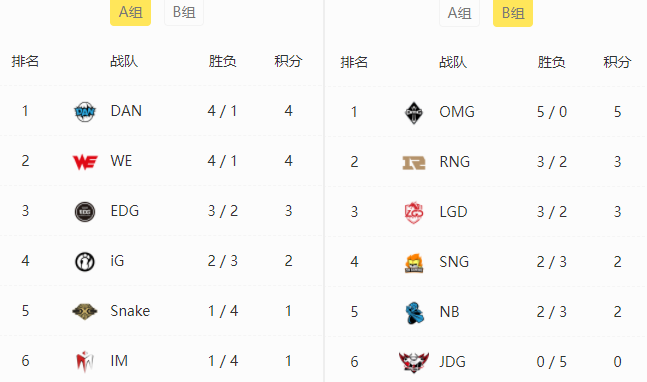Switch to A组 tab in right panel
The width and height of the screenshot is (647, 382).
coord(459,13)
